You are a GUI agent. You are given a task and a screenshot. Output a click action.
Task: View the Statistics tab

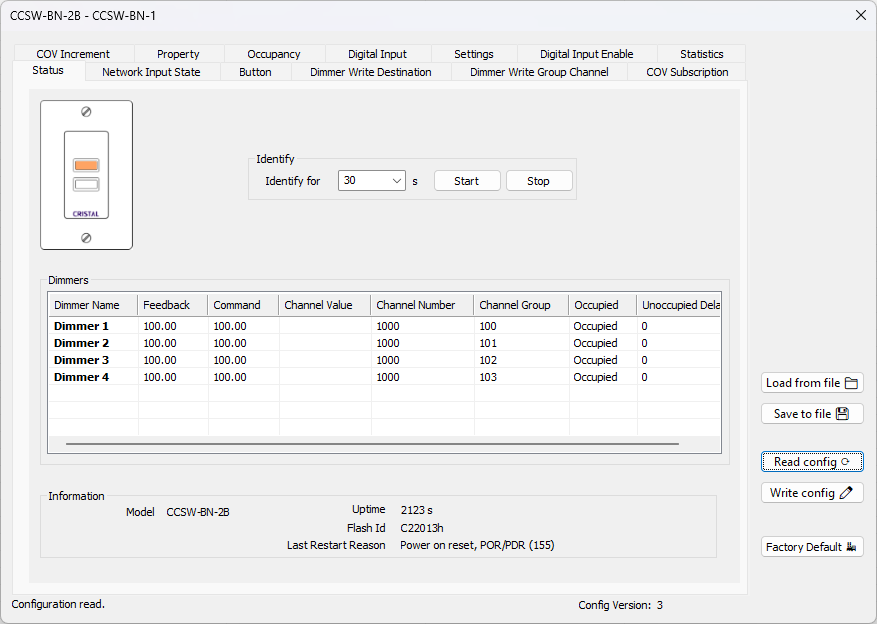tap(702, 54)
